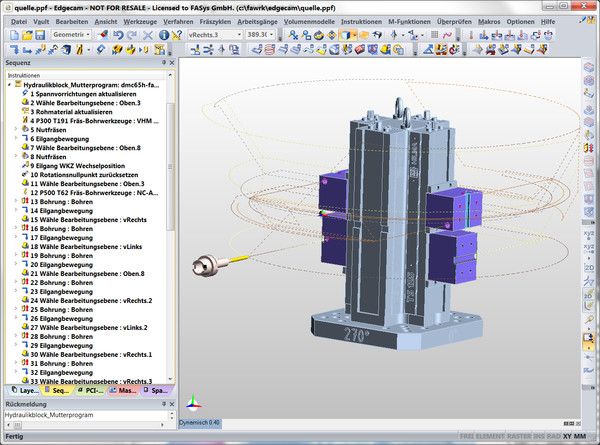Open the vRechts.3 plane dropdown
Viewport: 600px width, 445px height.
240,35
